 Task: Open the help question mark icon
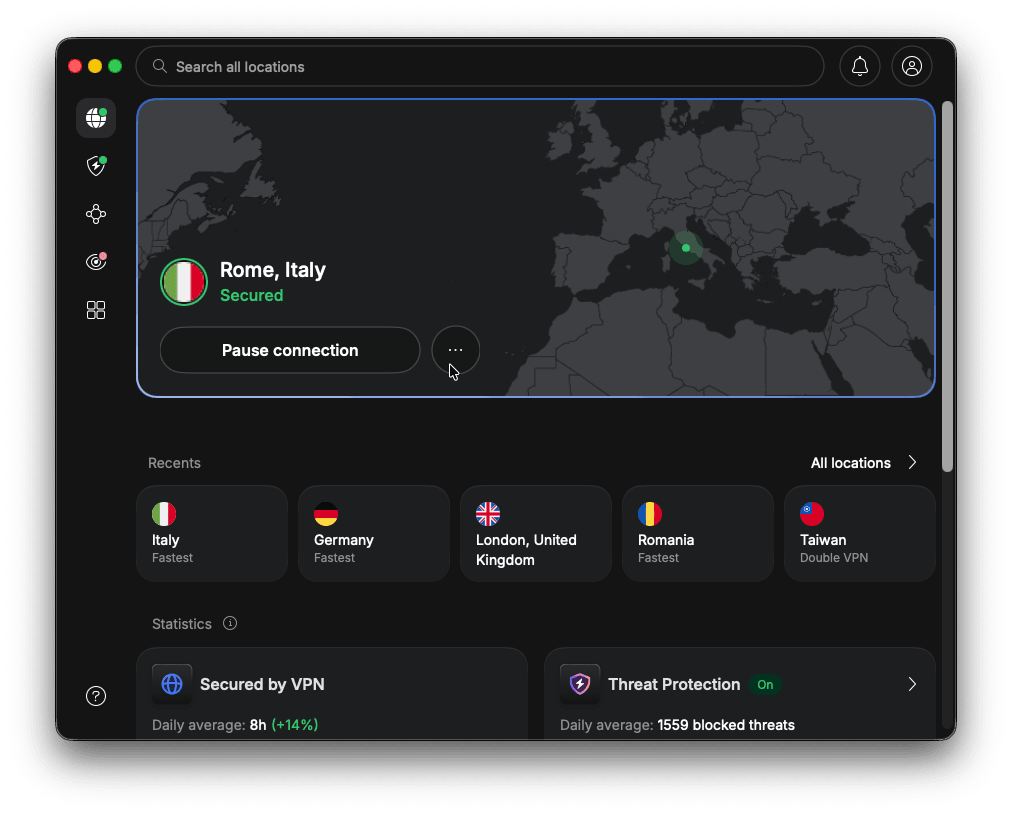pyautogui.click(x=96, y=696)
